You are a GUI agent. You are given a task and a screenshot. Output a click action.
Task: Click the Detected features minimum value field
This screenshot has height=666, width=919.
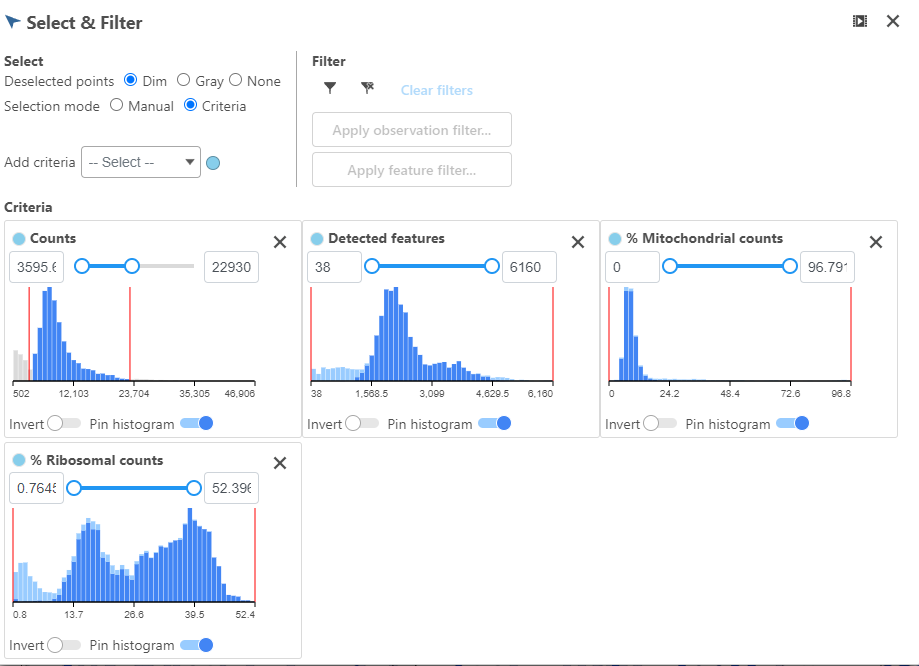pos(334,267)
